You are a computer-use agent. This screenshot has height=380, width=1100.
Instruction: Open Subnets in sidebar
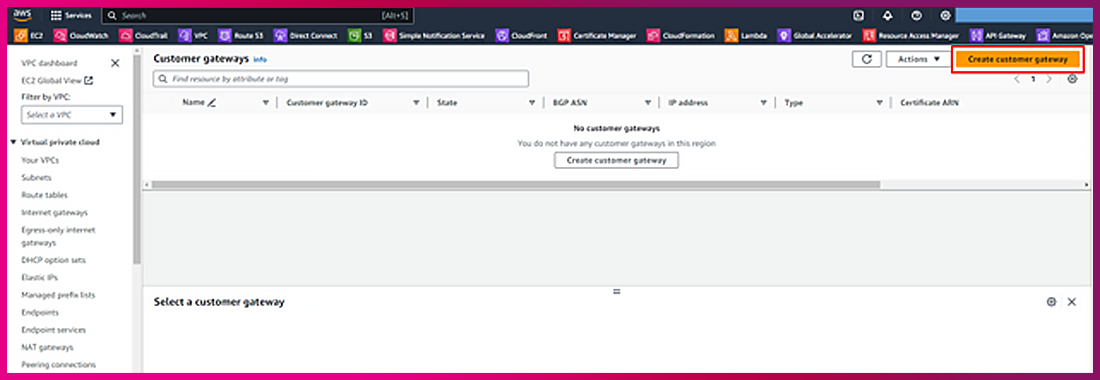pos(36,178)
